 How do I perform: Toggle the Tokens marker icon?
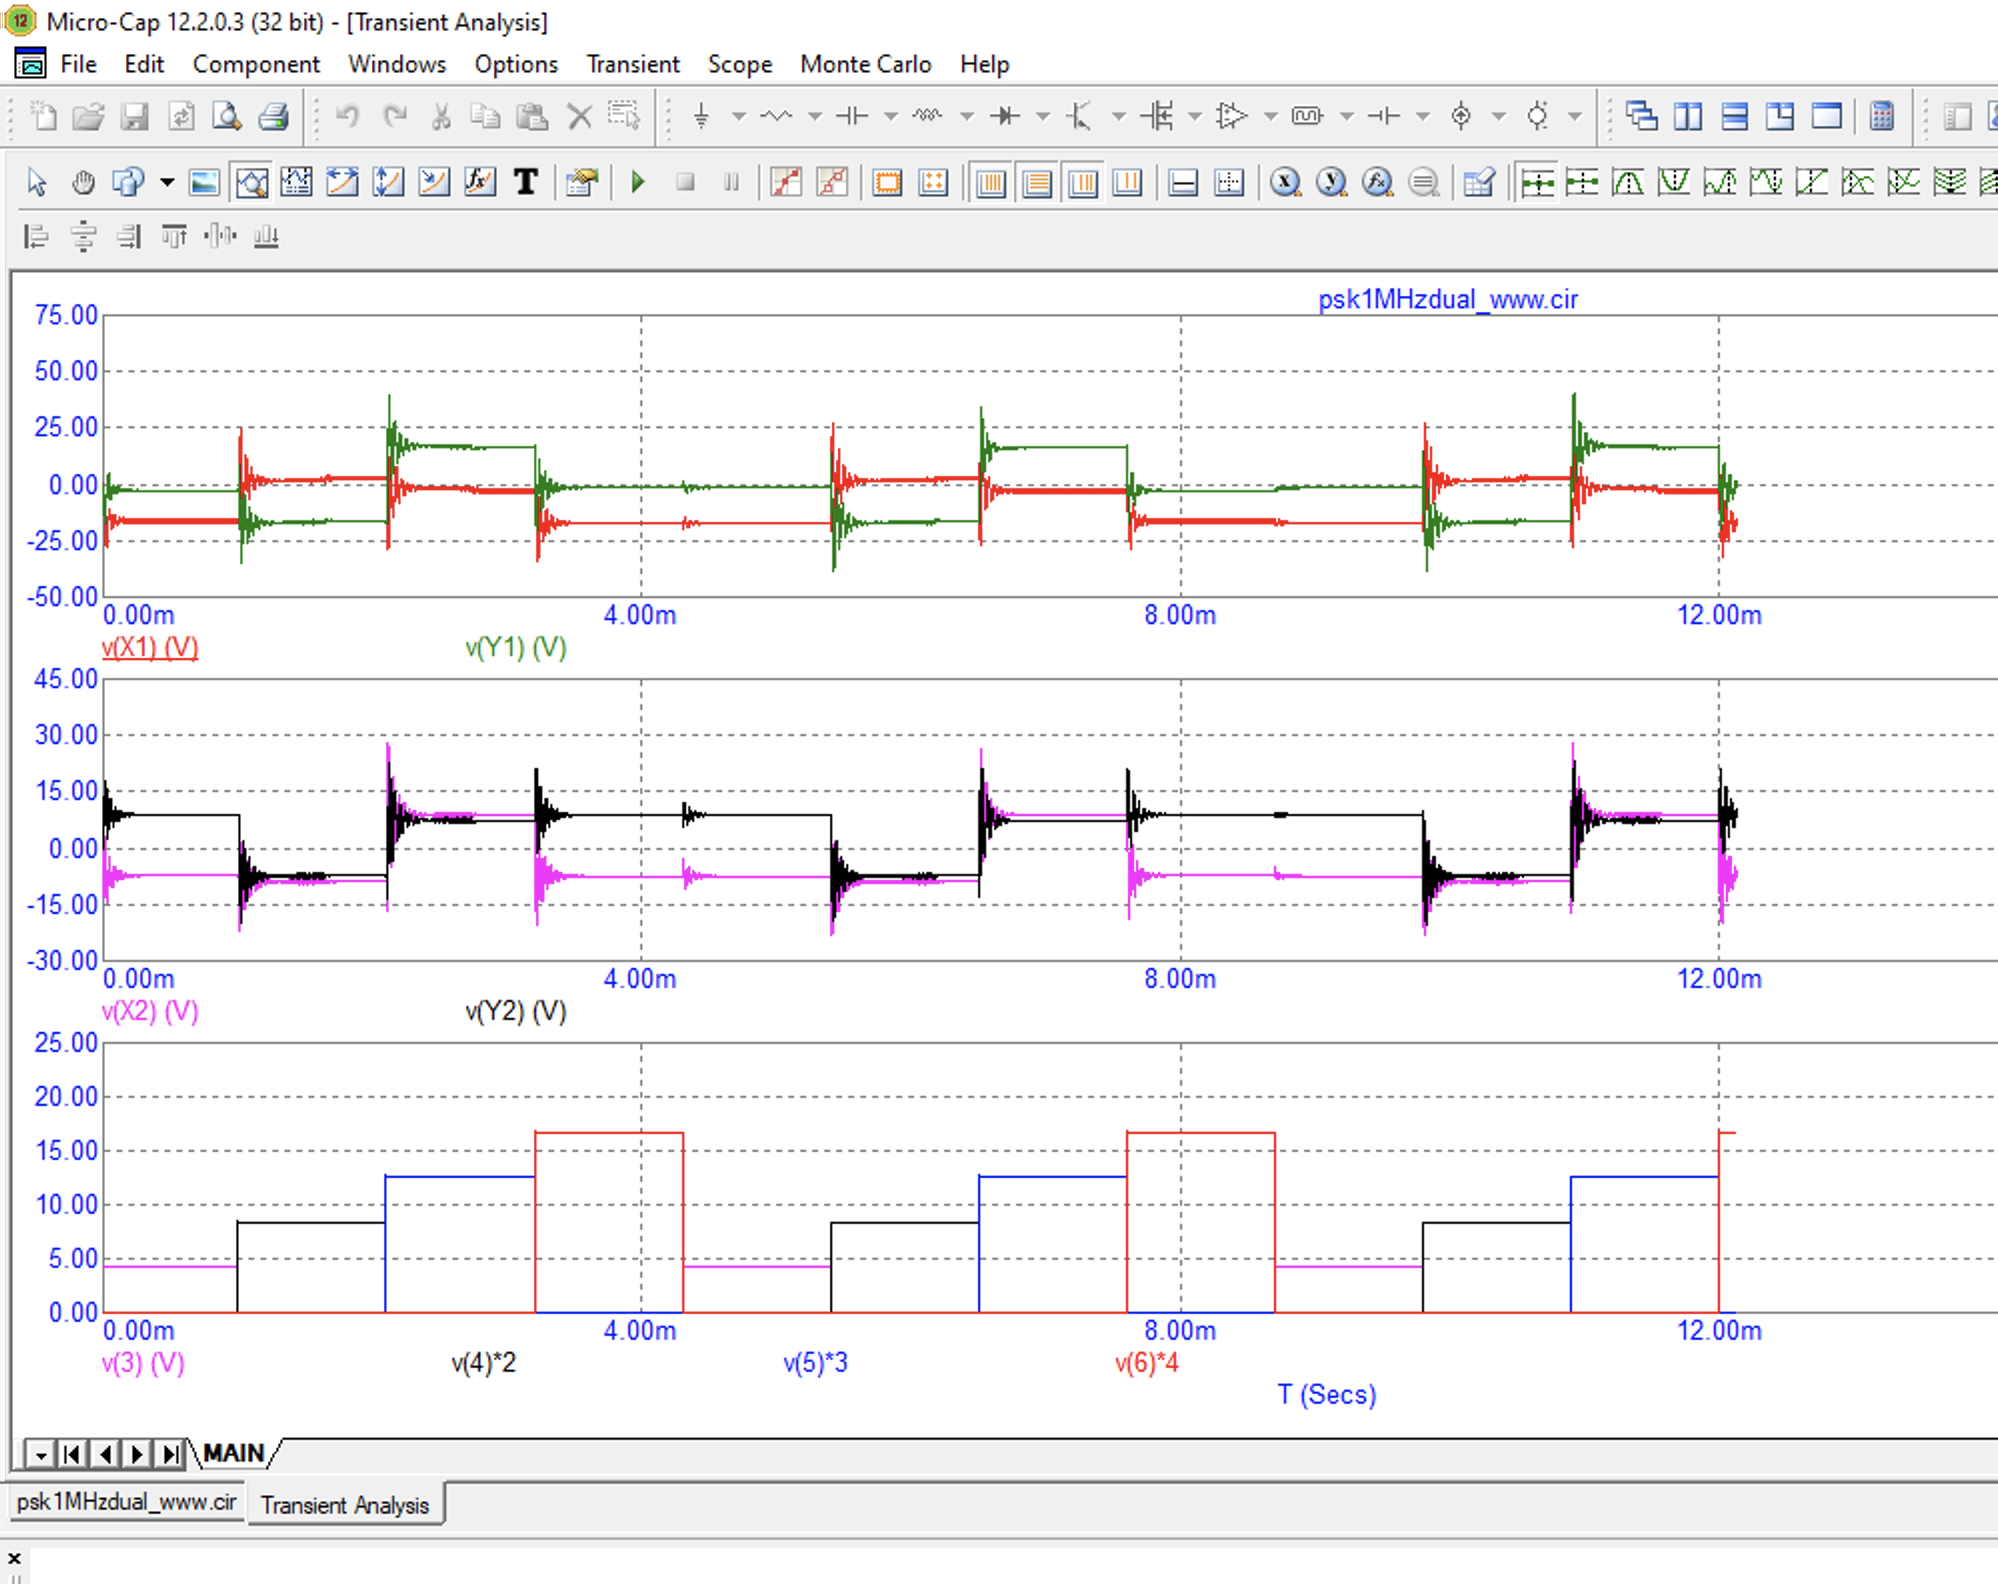[x=832, y=182]
